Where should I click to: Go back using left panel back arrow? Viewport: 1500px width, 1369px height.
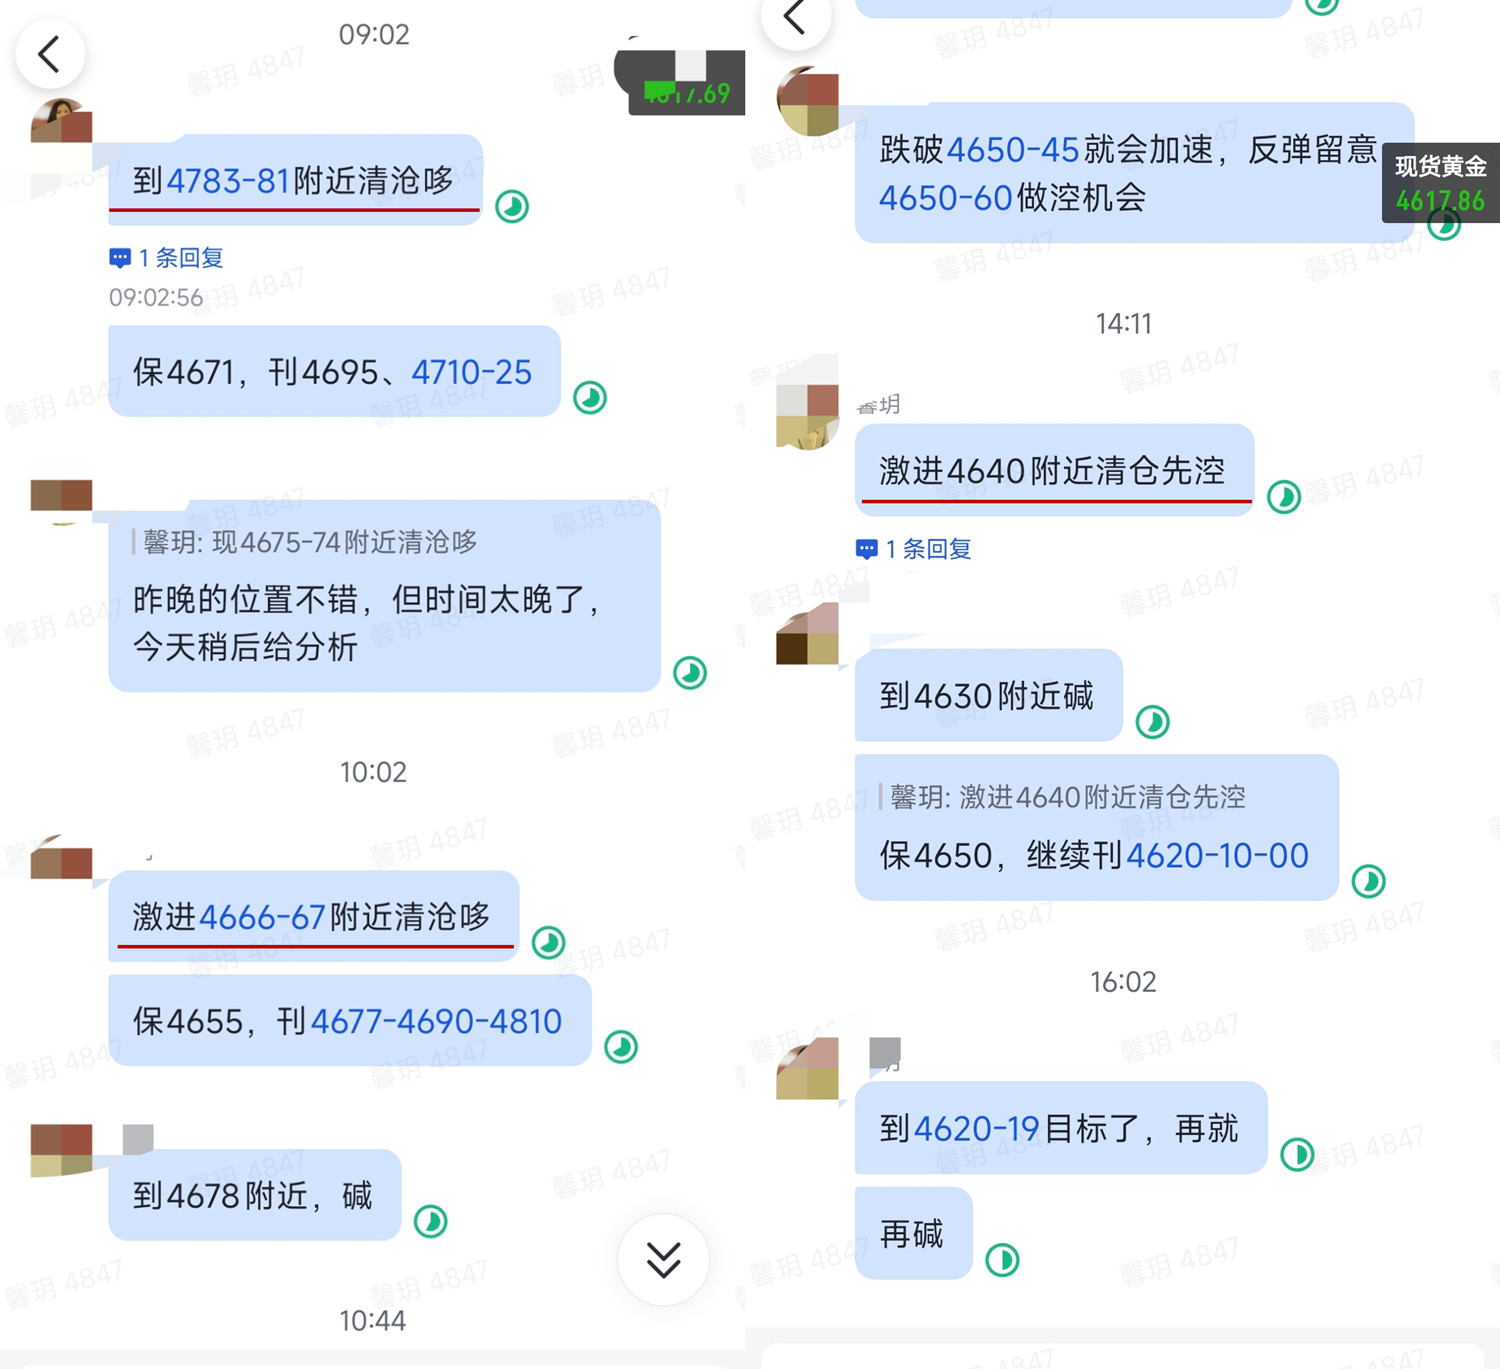(49, 54)
